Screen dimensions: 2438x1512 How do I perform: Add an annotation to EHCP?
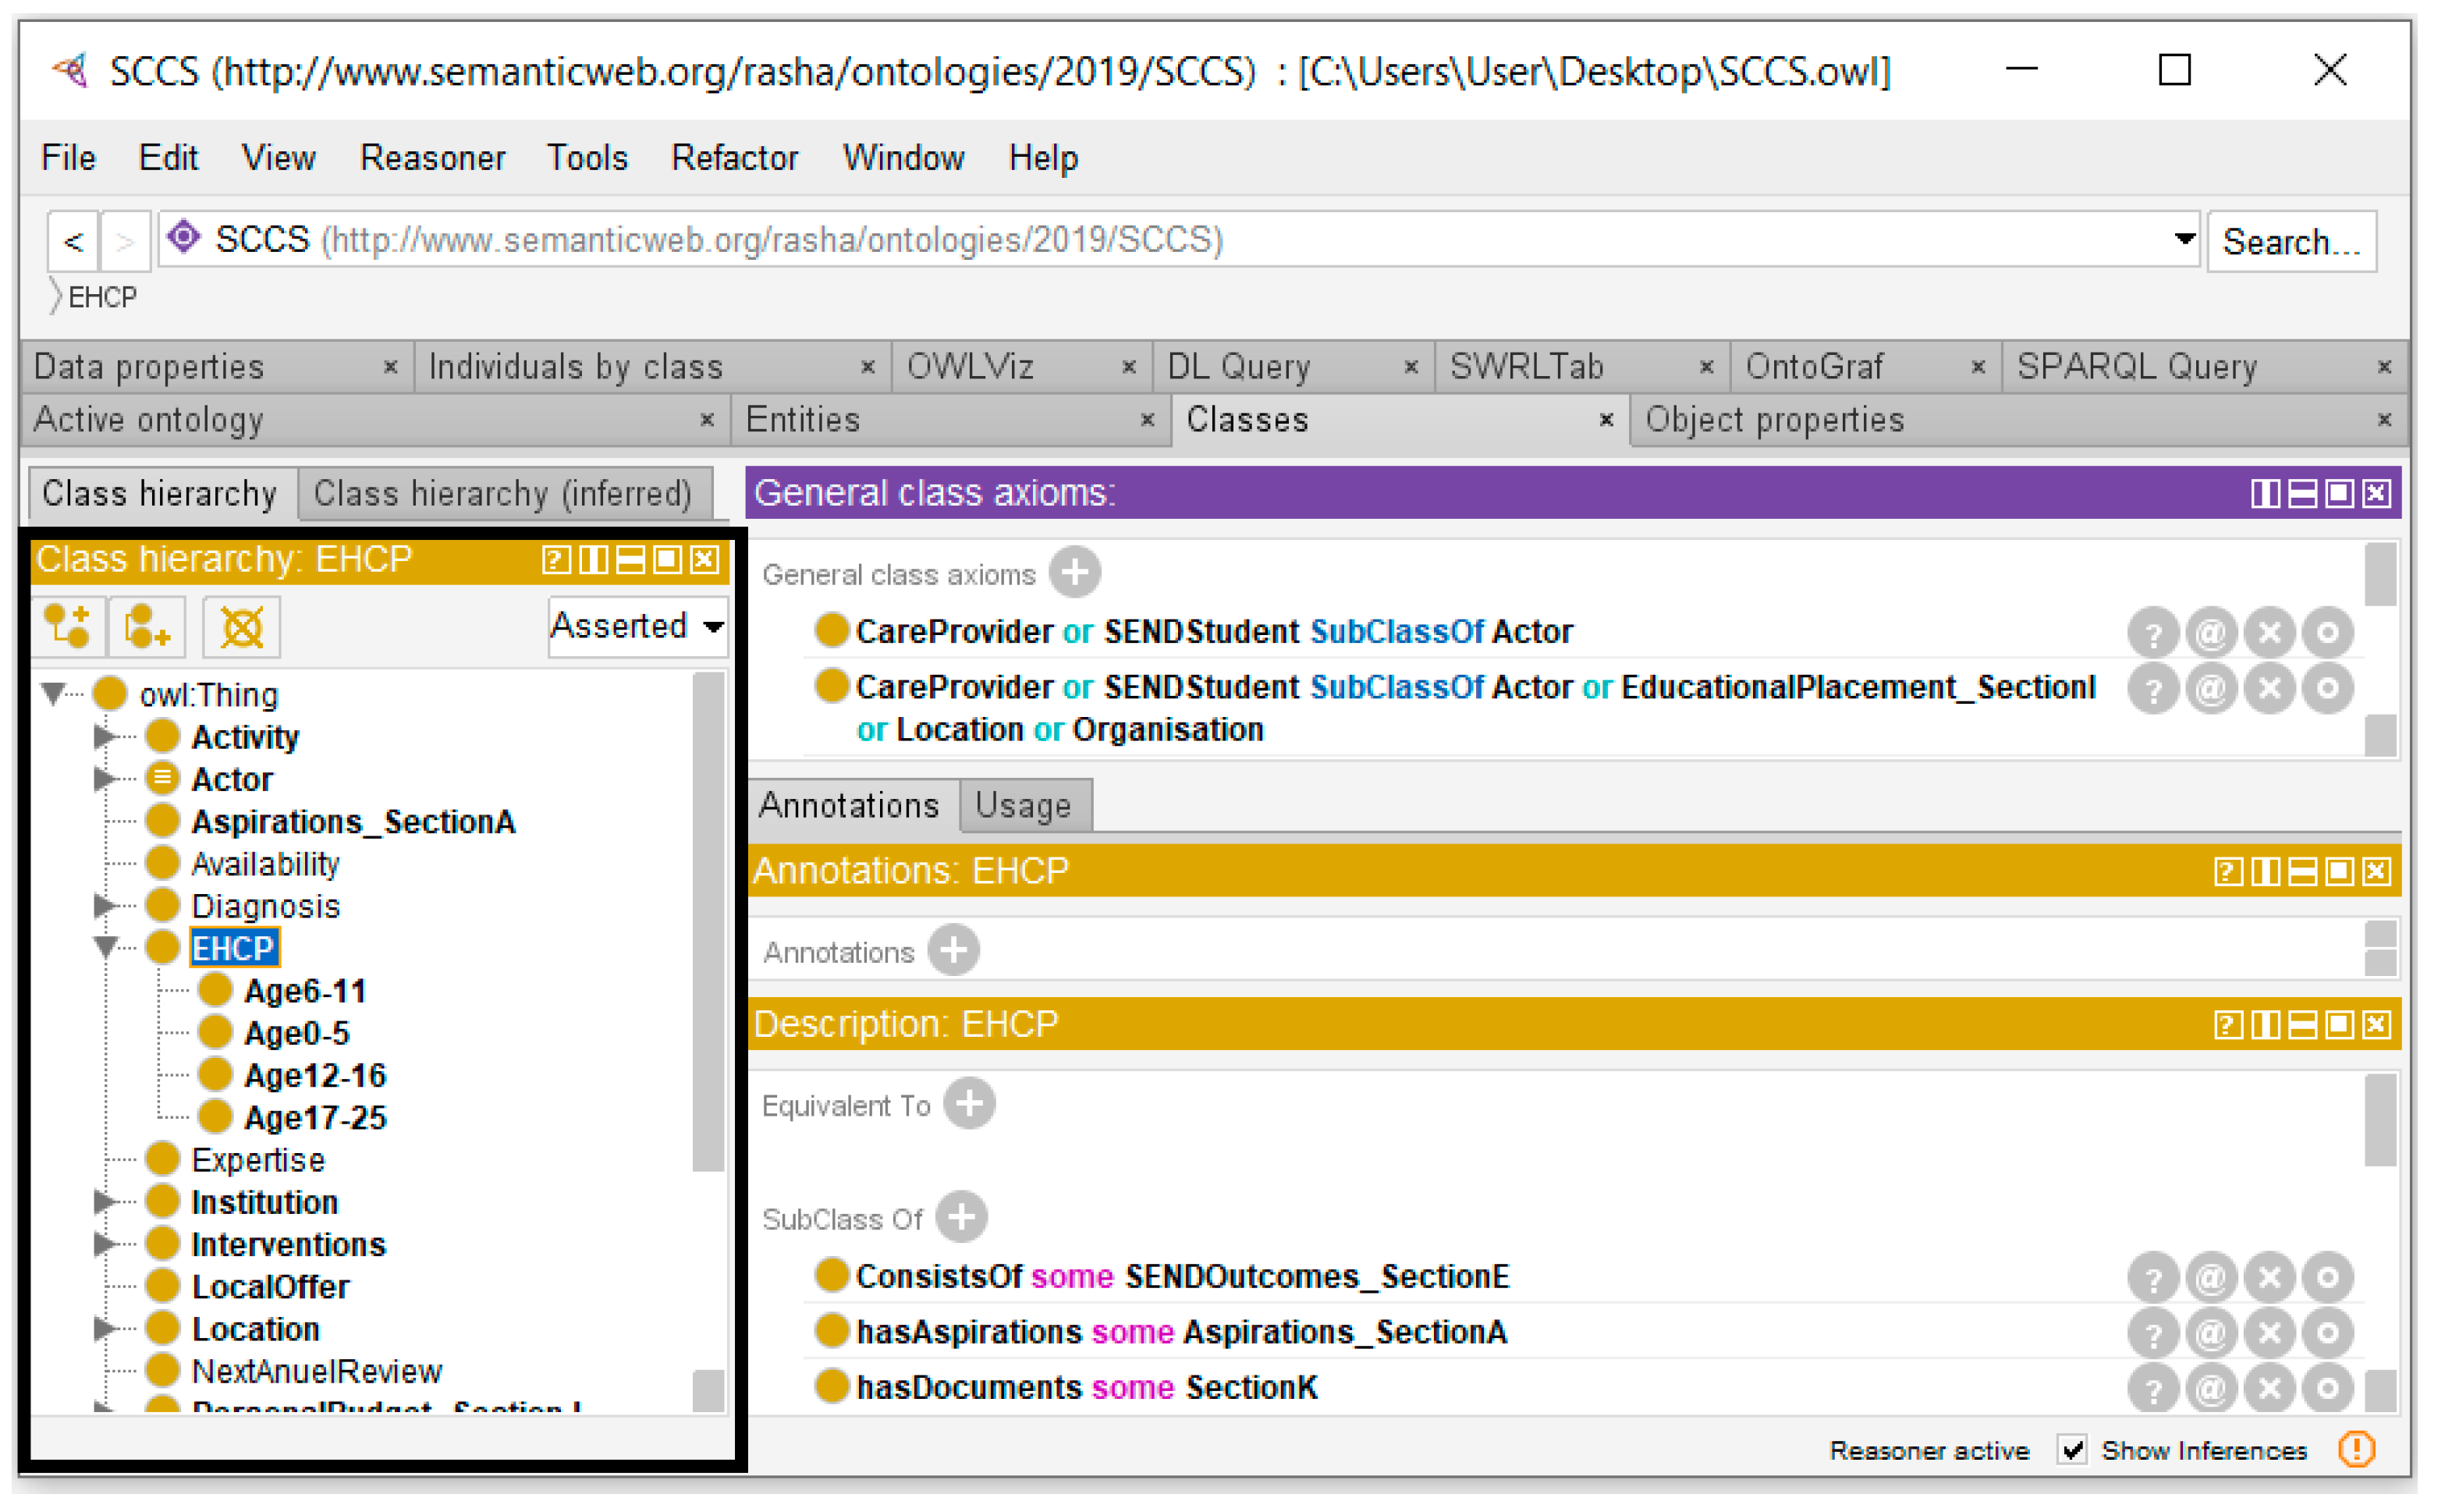[953, 950]
